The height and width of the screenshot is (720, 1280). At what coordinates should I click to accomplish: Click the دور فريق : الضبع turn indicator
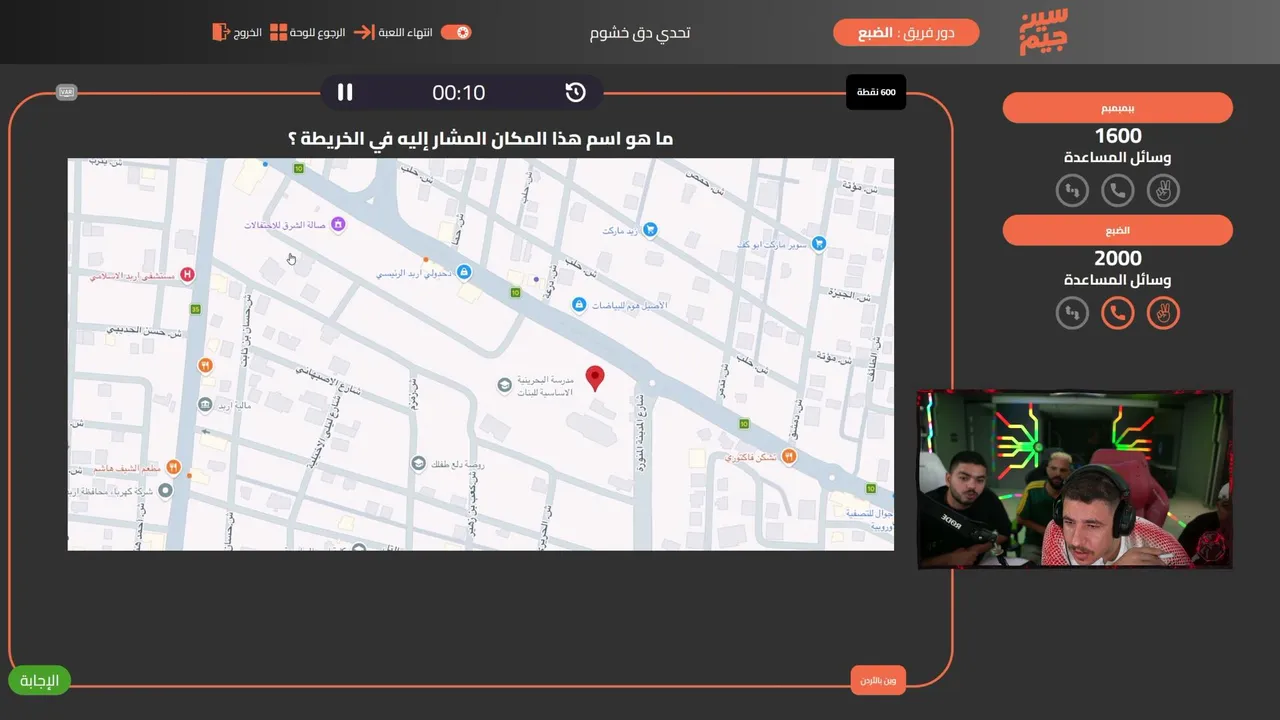[906, 33]
